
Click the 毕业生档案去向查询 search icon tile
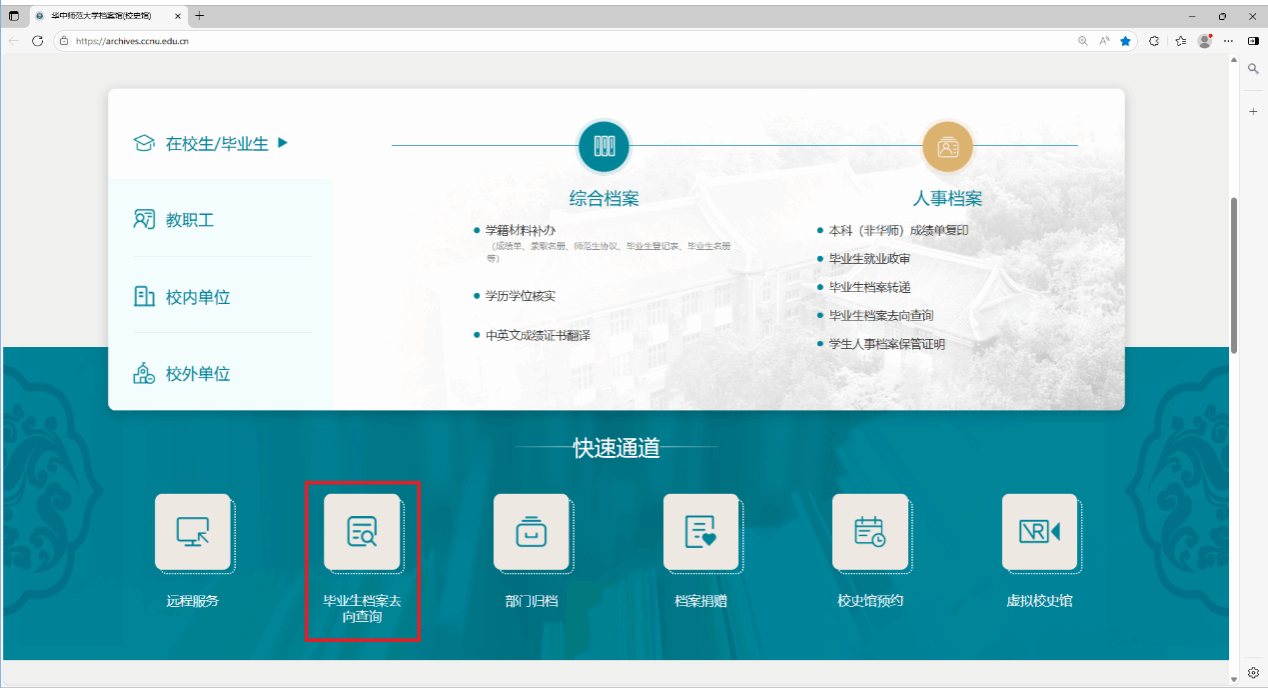click(x=362, y=532)
